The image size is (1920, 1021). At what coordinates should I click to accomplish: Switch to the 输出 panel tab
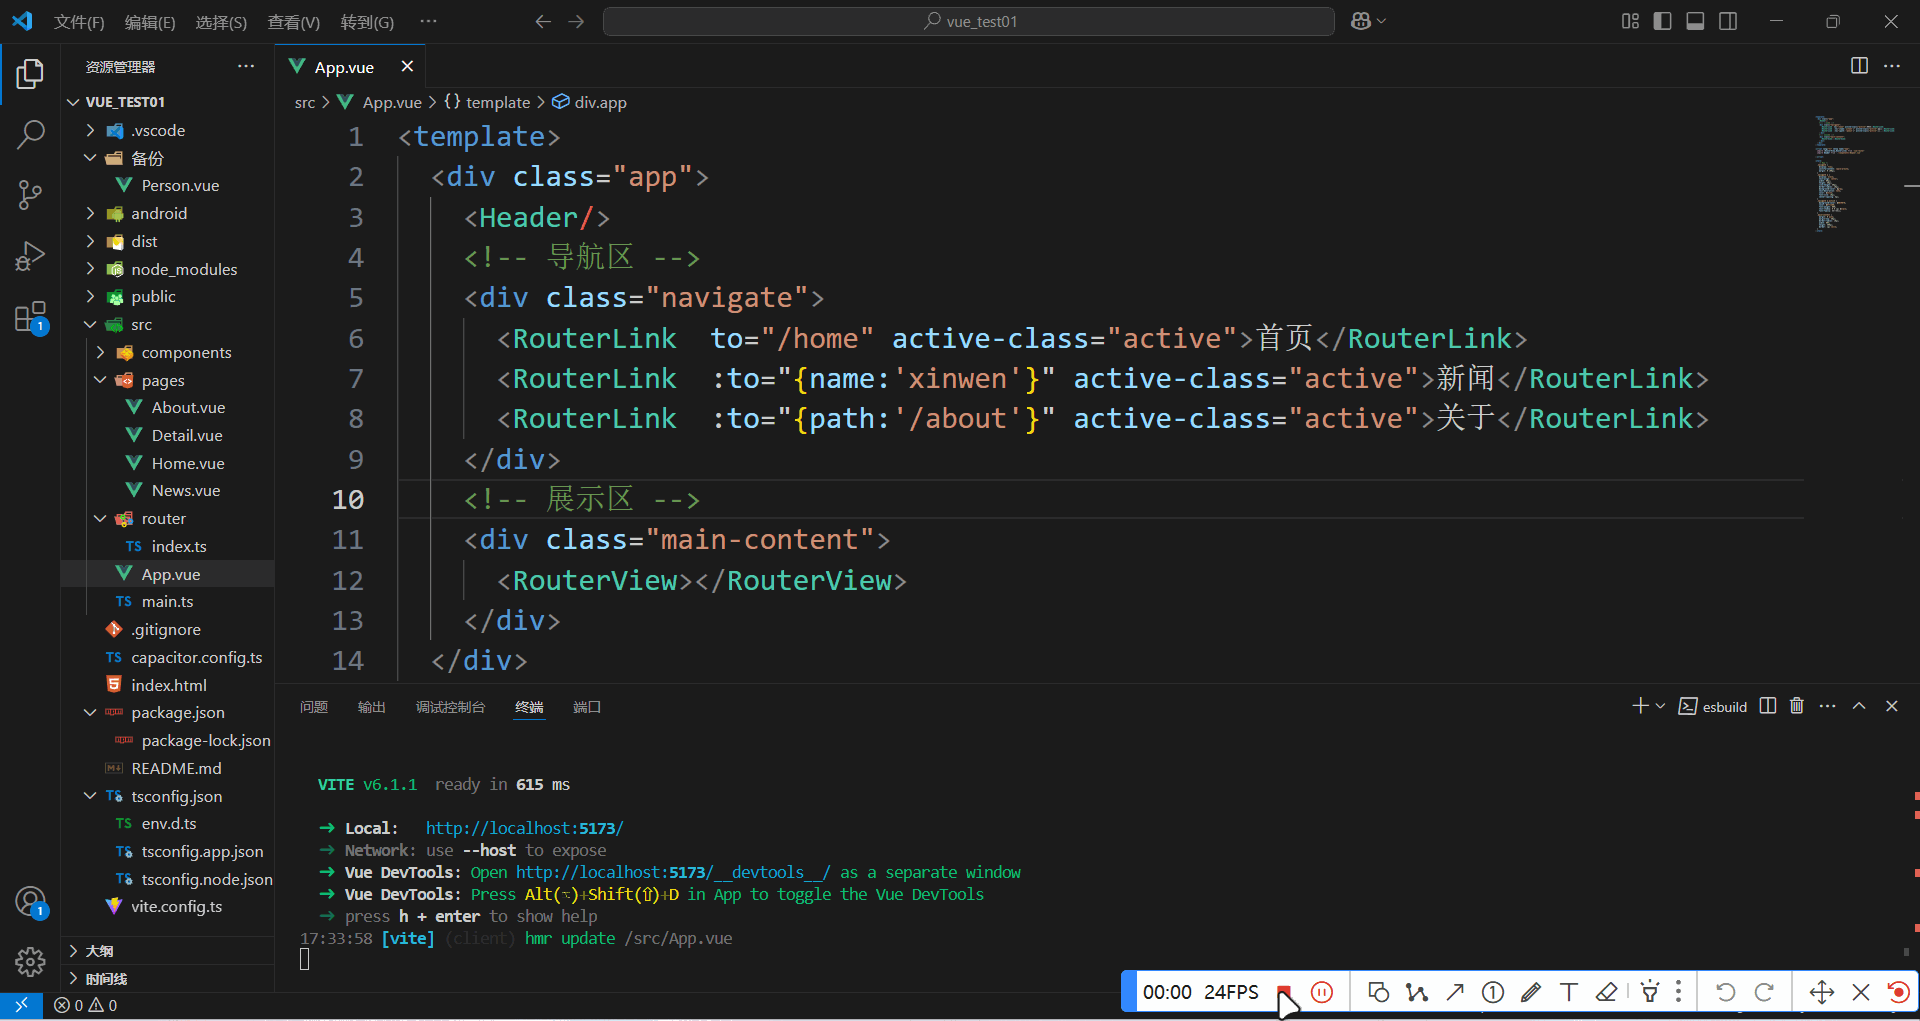pos(371,707)
